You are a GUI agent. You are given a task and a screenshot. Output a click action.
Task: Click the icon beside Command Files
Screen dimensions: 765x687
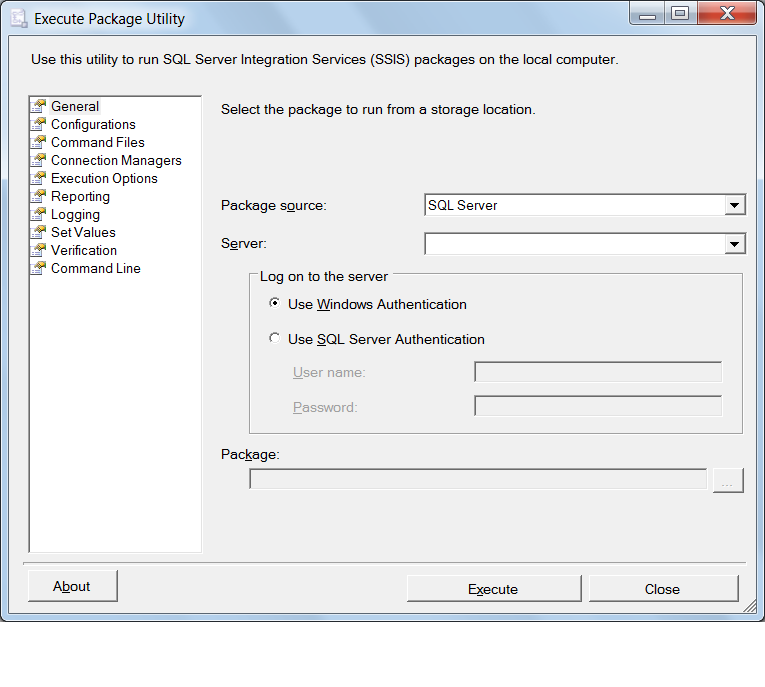click(39, 142)
